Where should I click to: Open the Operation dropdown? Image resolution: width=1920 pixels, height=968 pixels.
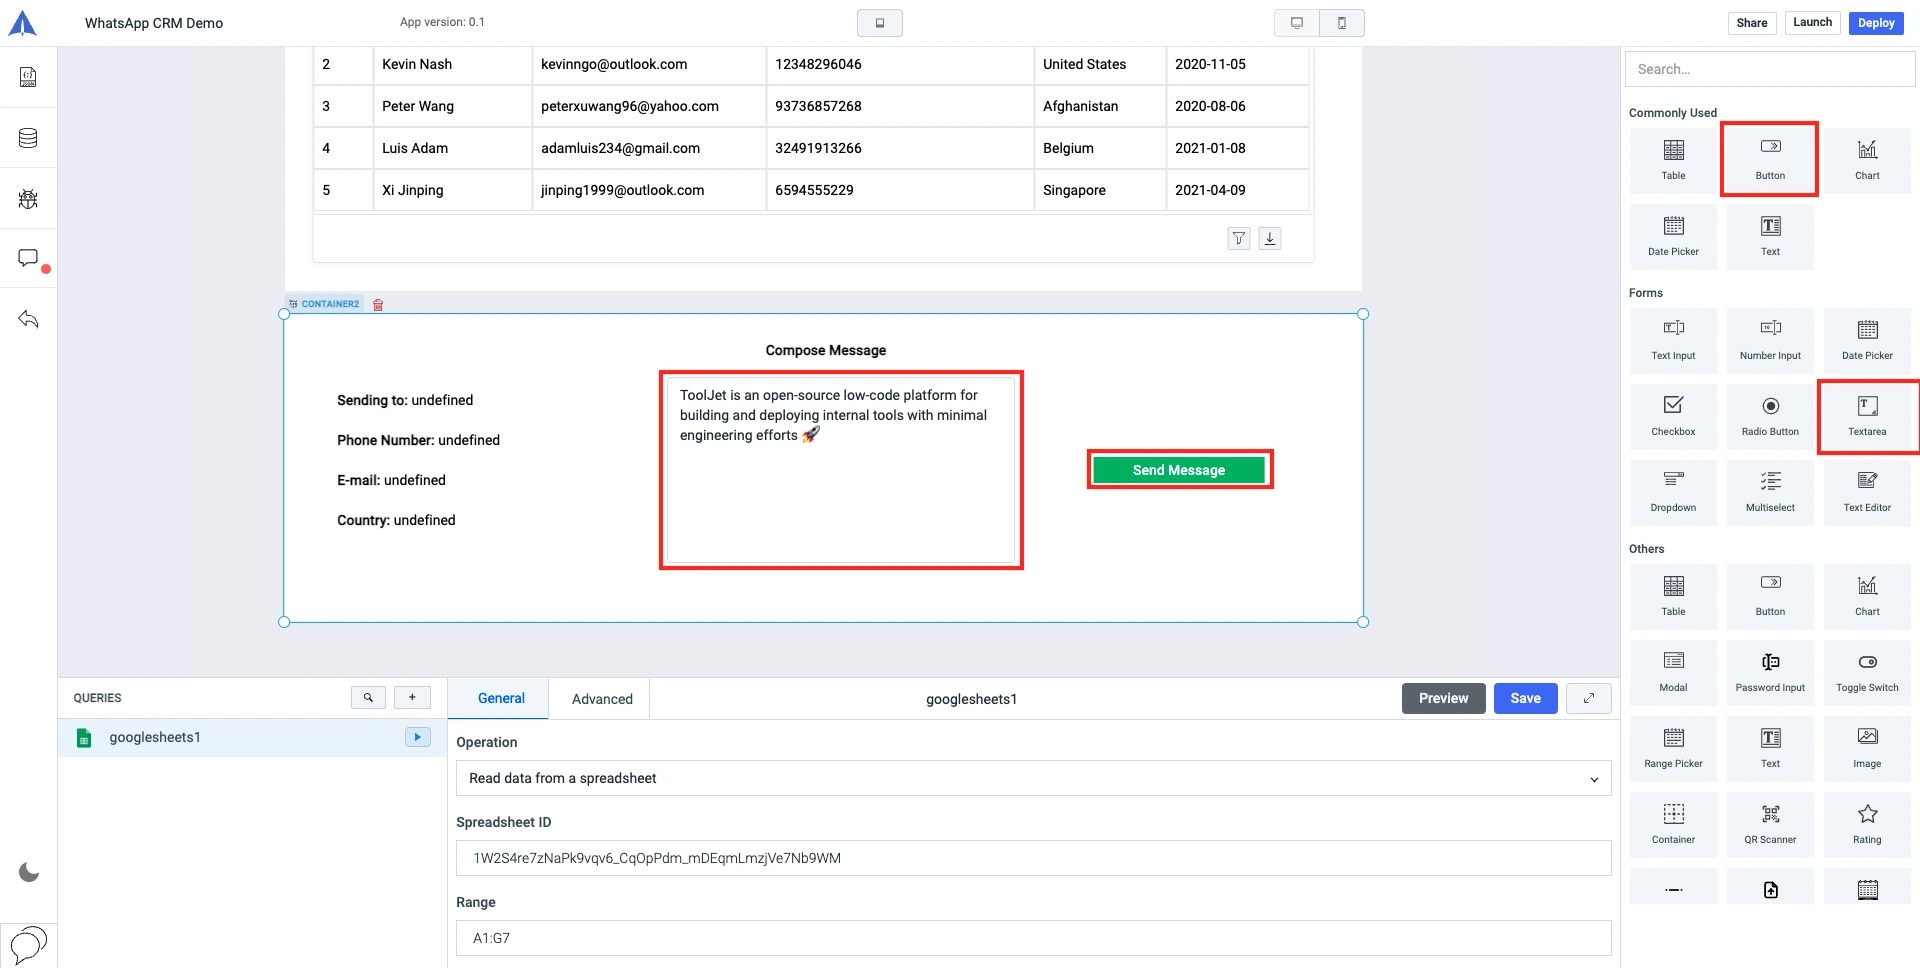tap(1032, 777)
